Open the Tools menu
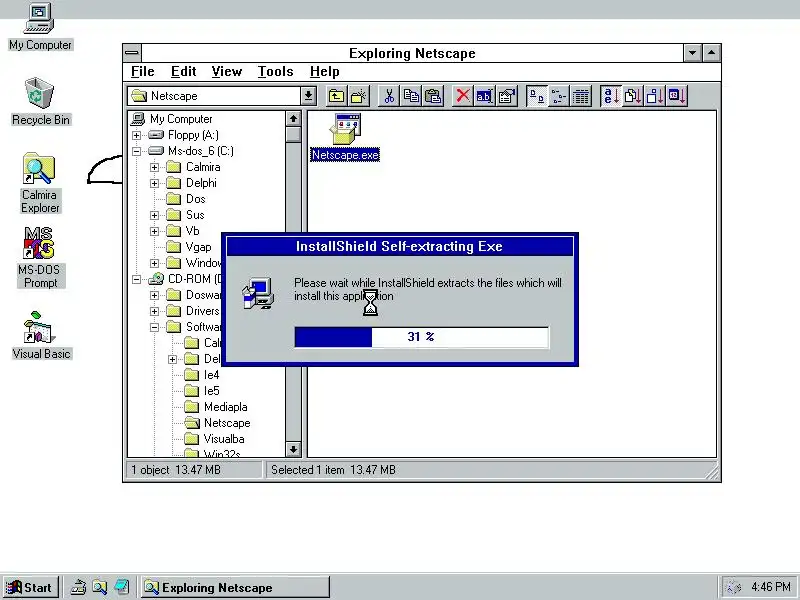The height and width of the screenshot is (600, 800). pos(276,71)
